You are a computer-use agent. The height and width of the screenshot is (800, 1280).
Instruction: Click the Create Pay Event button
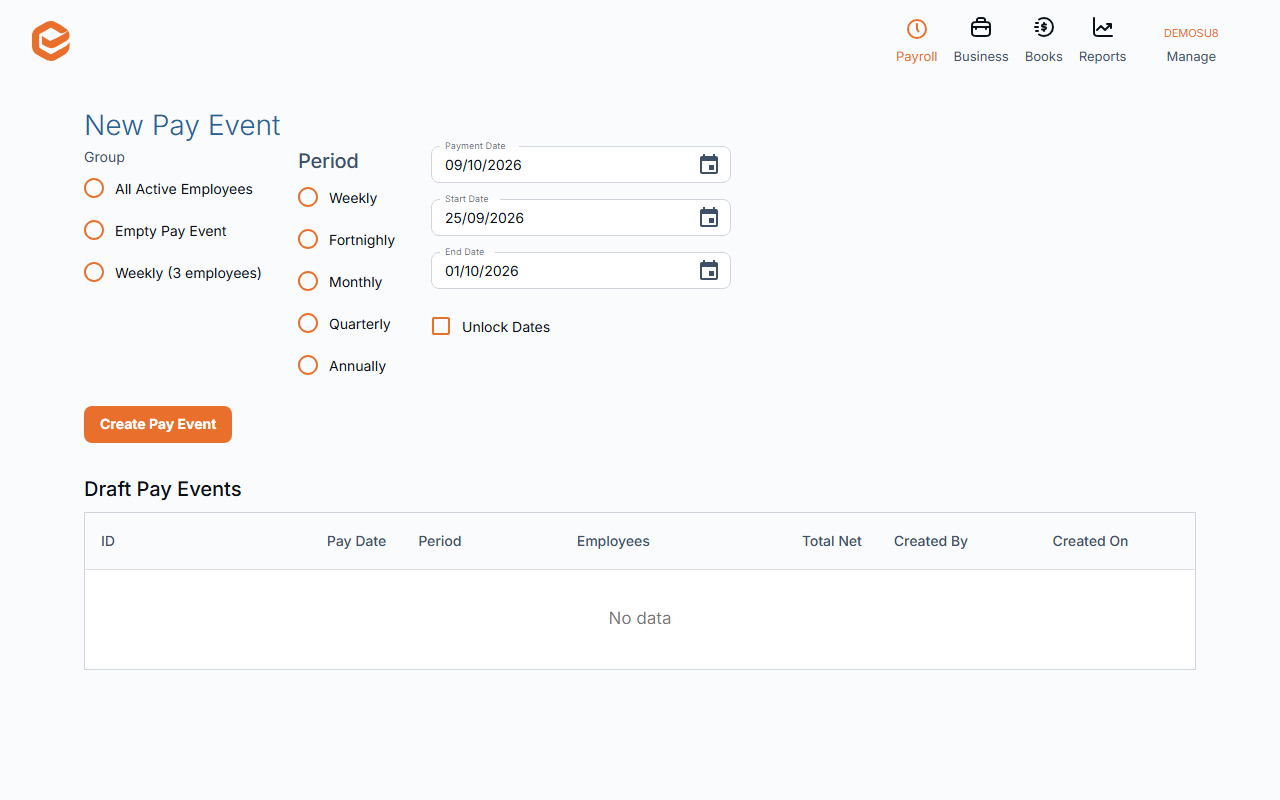(158, 424)
